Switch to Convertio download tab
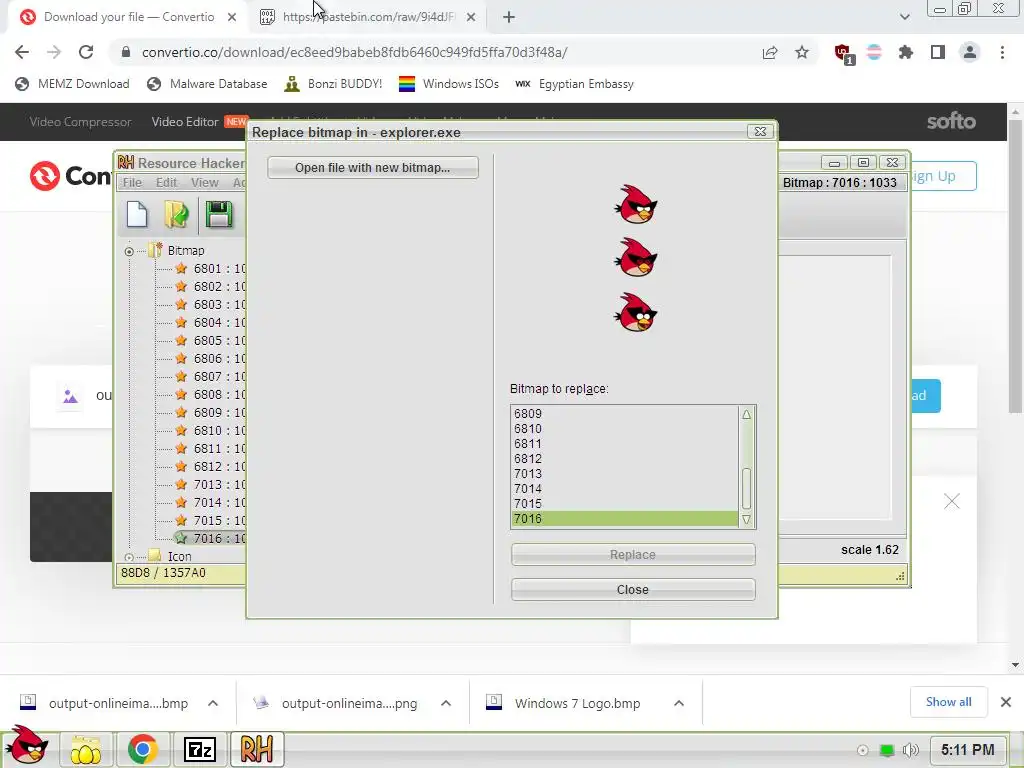Screen dimensions: 1024x768 click(x=129, y=17)
